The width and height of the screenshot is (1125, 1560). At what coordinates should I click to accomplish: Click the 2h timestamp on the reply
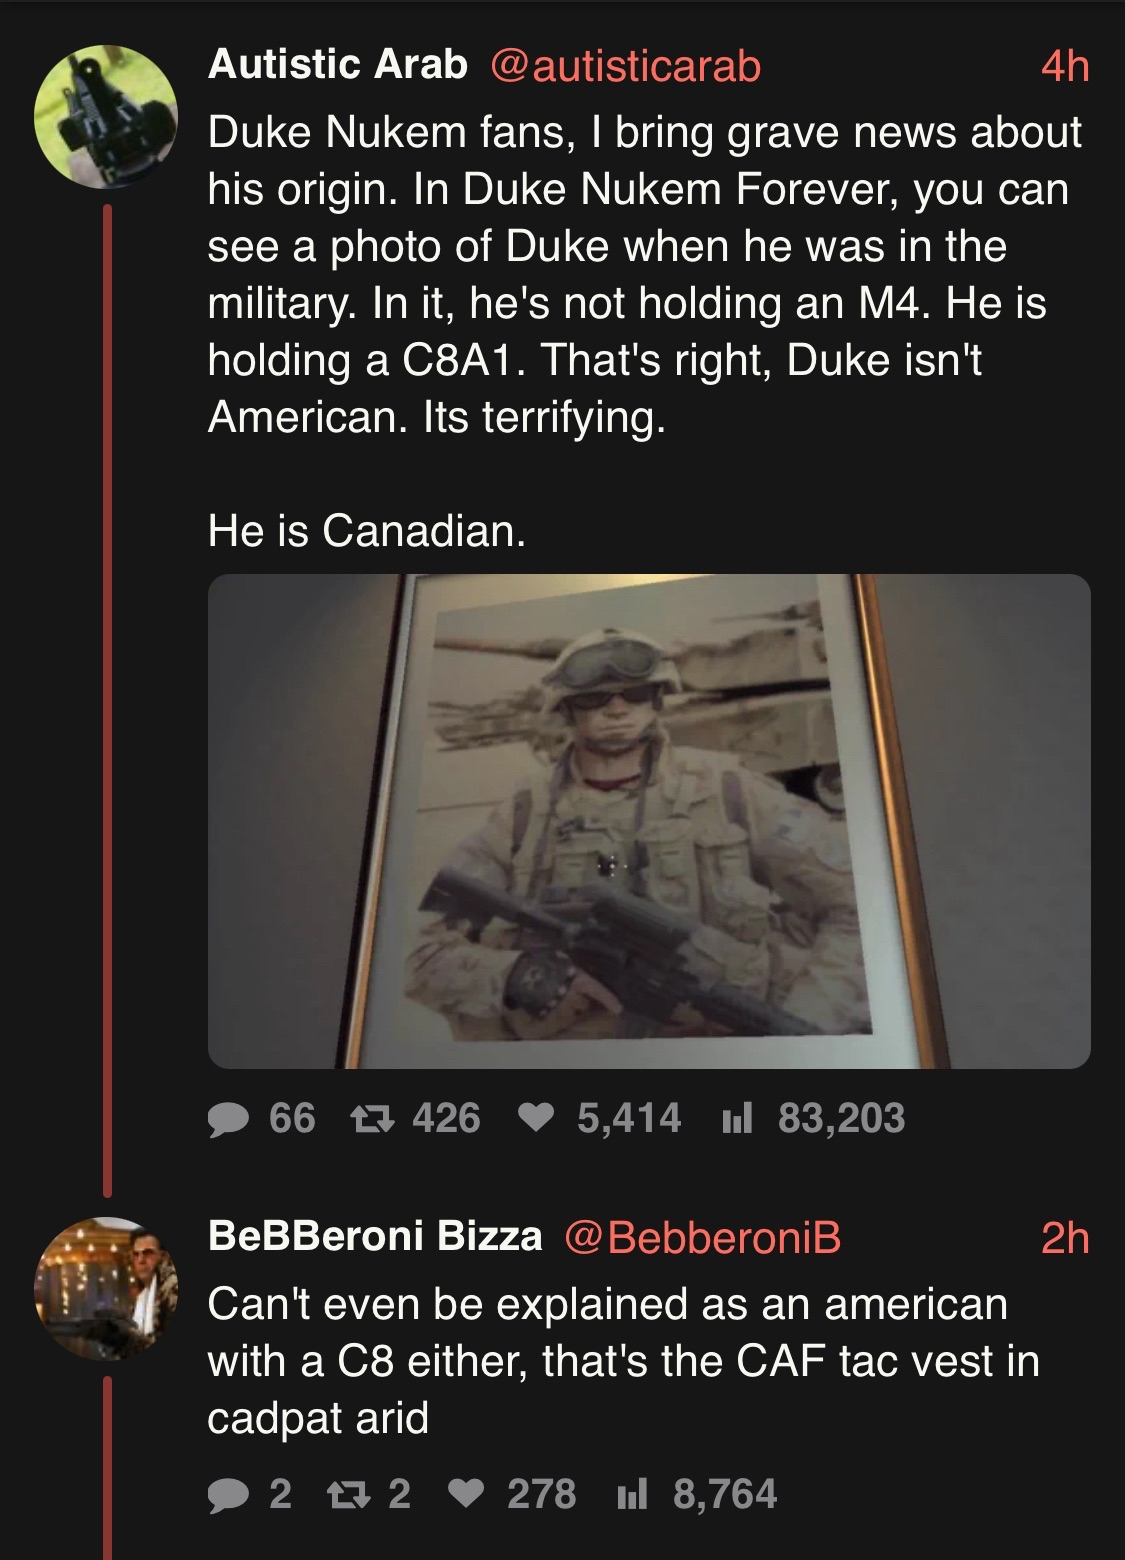1064,1239
